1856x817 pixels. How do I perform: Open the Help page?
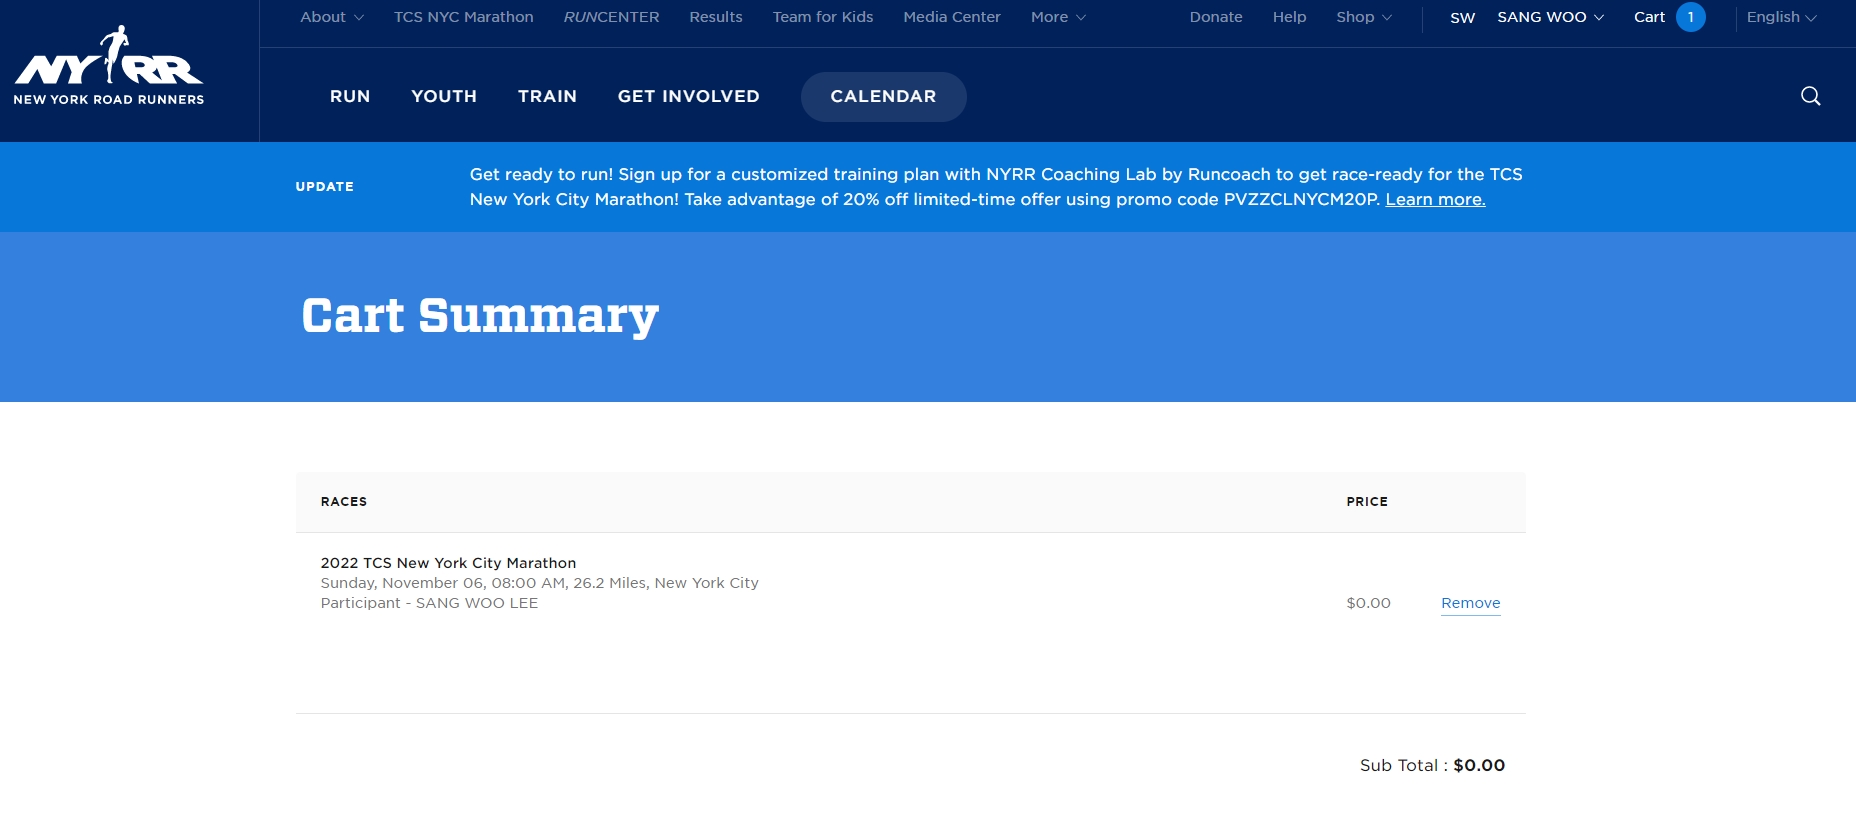coord(1289,17)
